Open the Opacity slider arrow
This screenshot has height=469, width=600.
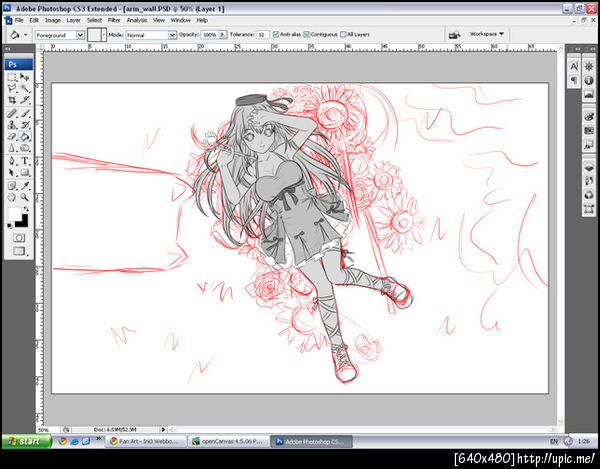(x=223, y=34)
